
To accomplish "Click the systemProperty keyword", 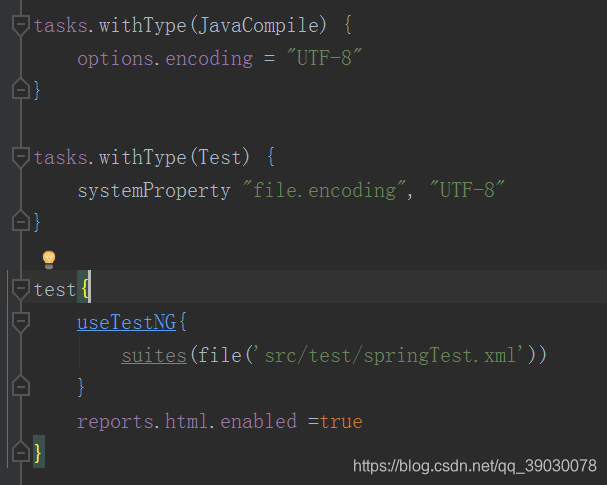I will pos(154,191).
